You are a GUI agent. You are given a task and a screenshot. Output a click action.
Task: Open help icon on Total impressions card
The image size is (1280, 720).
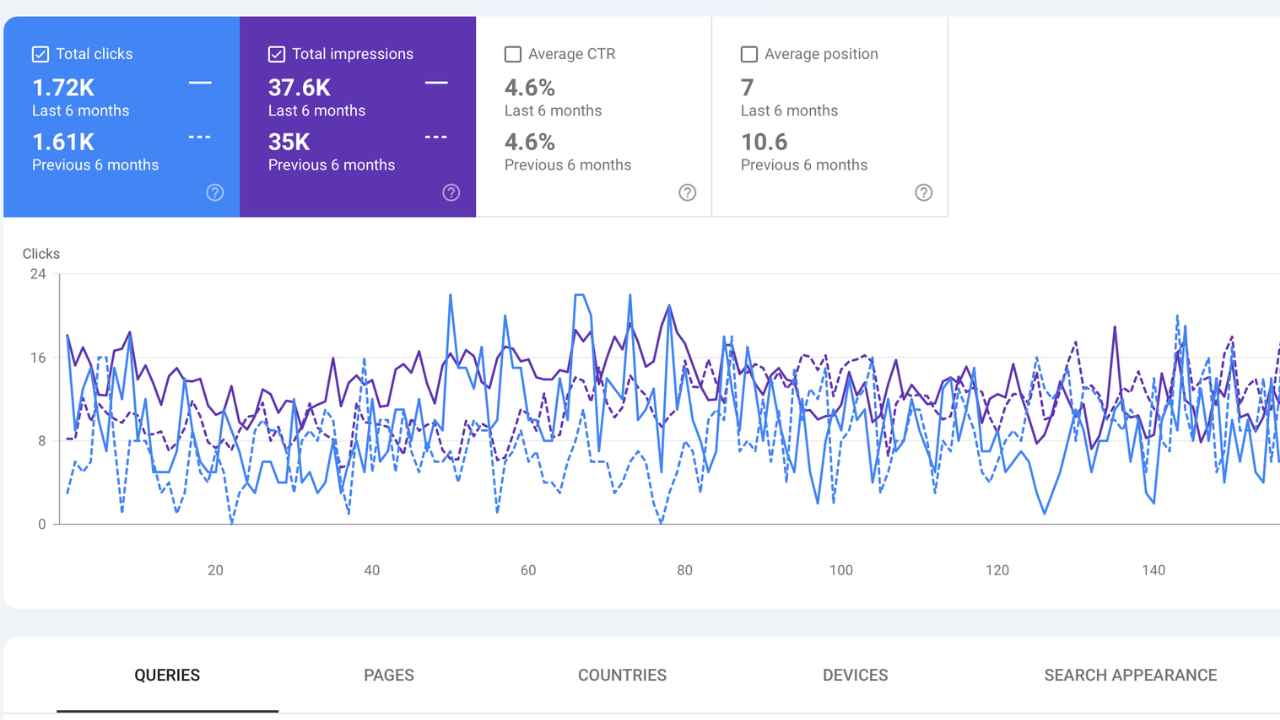tap(451, 193)
